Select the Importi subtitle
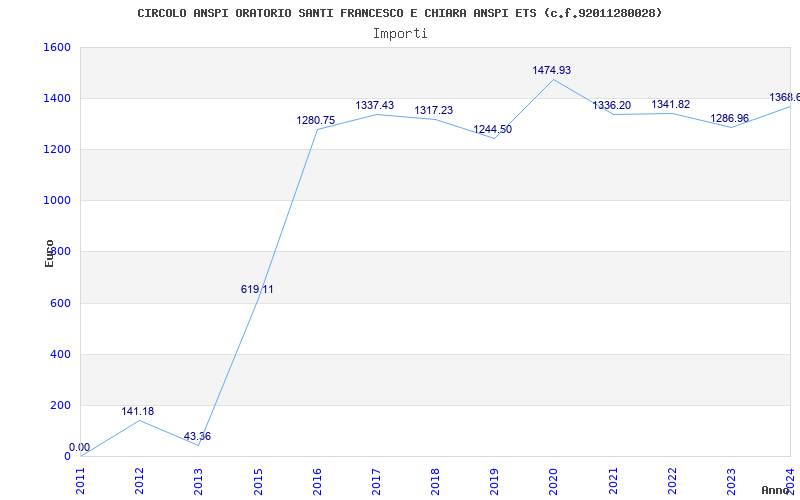The width and height of the screenshot is (800, 500). click(x=400, y=34)
